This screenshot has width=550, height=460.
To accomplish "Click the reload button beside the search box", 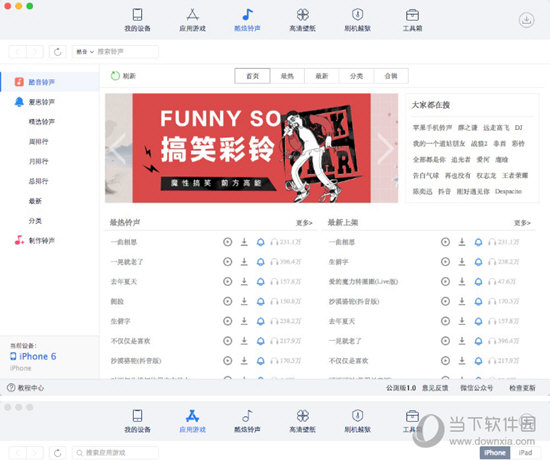I will click(x=58, y=52).
